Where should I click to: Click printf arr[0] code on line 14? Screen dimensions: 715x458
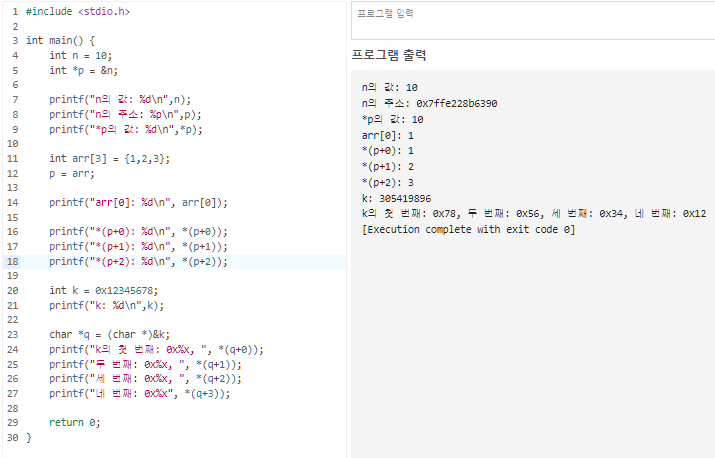(138, 203)
